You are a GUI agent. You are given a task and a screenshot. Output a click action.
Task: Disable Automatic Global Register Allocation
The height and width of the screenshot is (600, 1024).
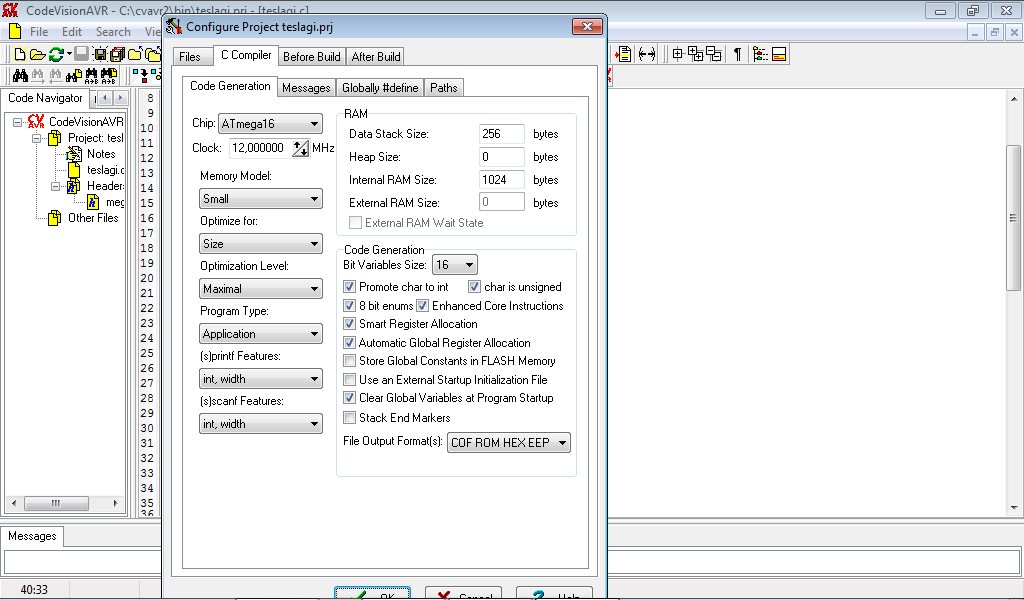coord(349,343)
